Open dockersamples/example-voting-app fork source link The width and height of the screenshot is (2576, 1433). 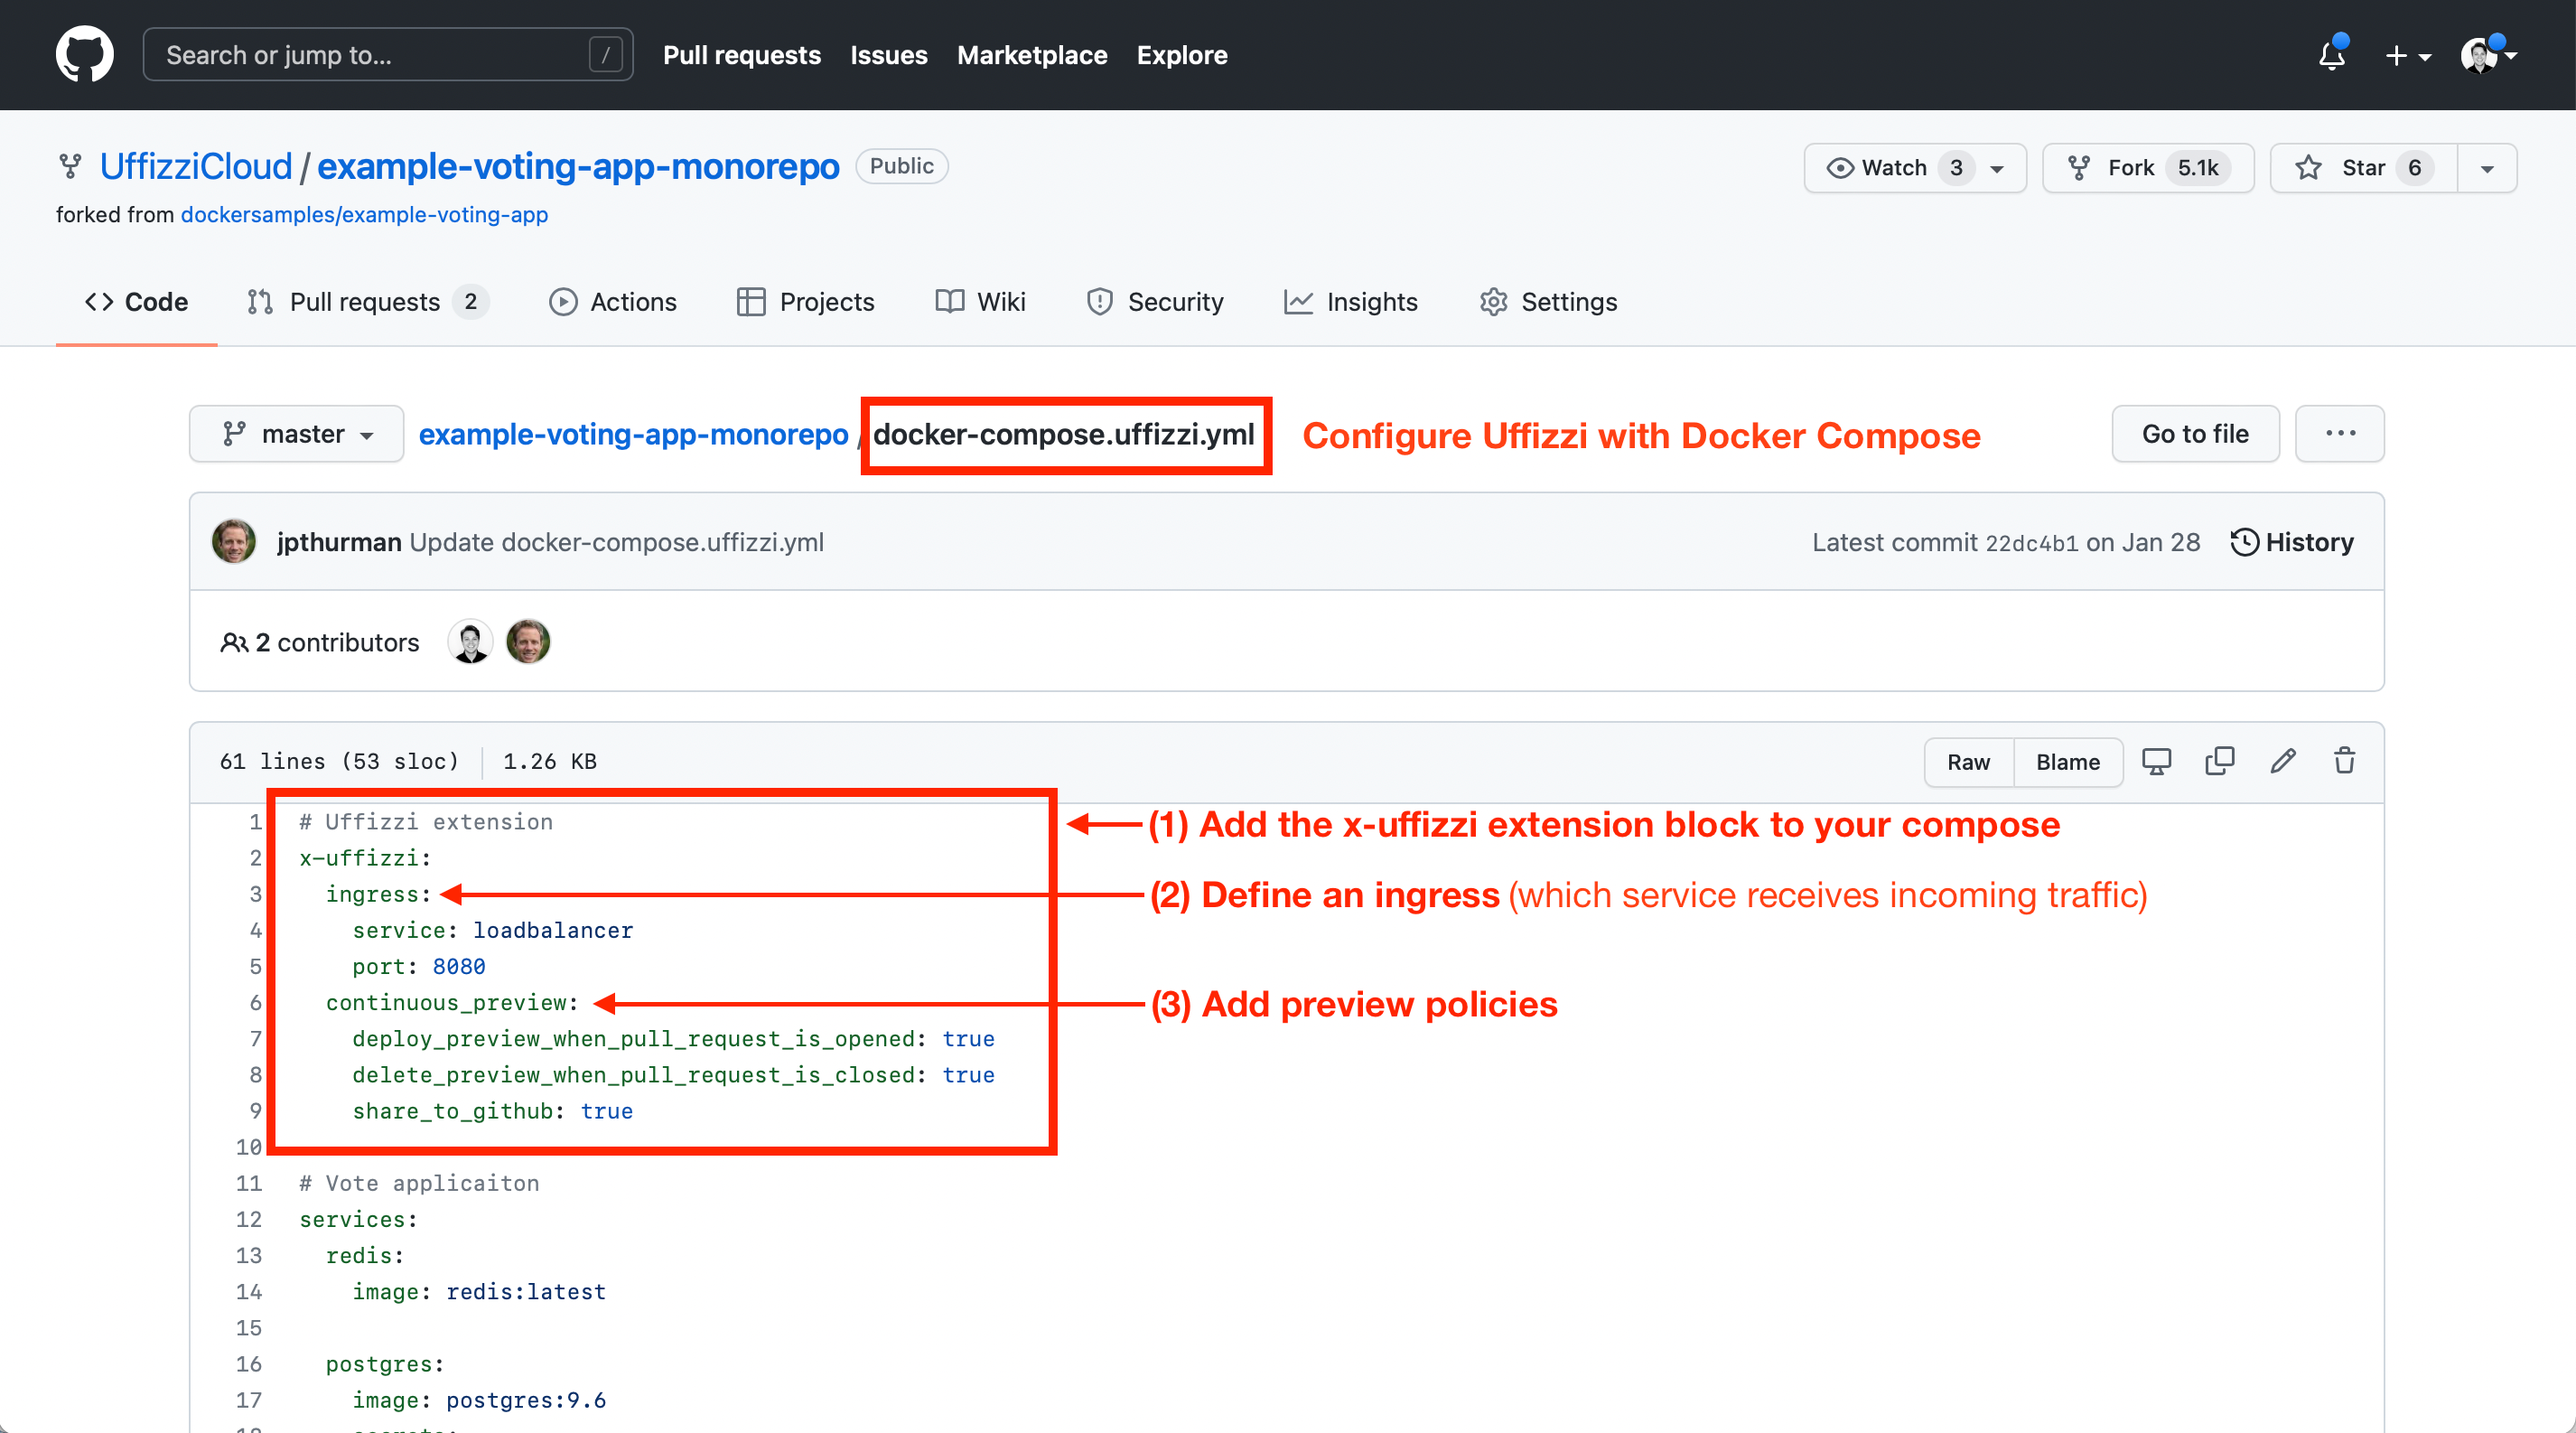(x=364, y=215)
